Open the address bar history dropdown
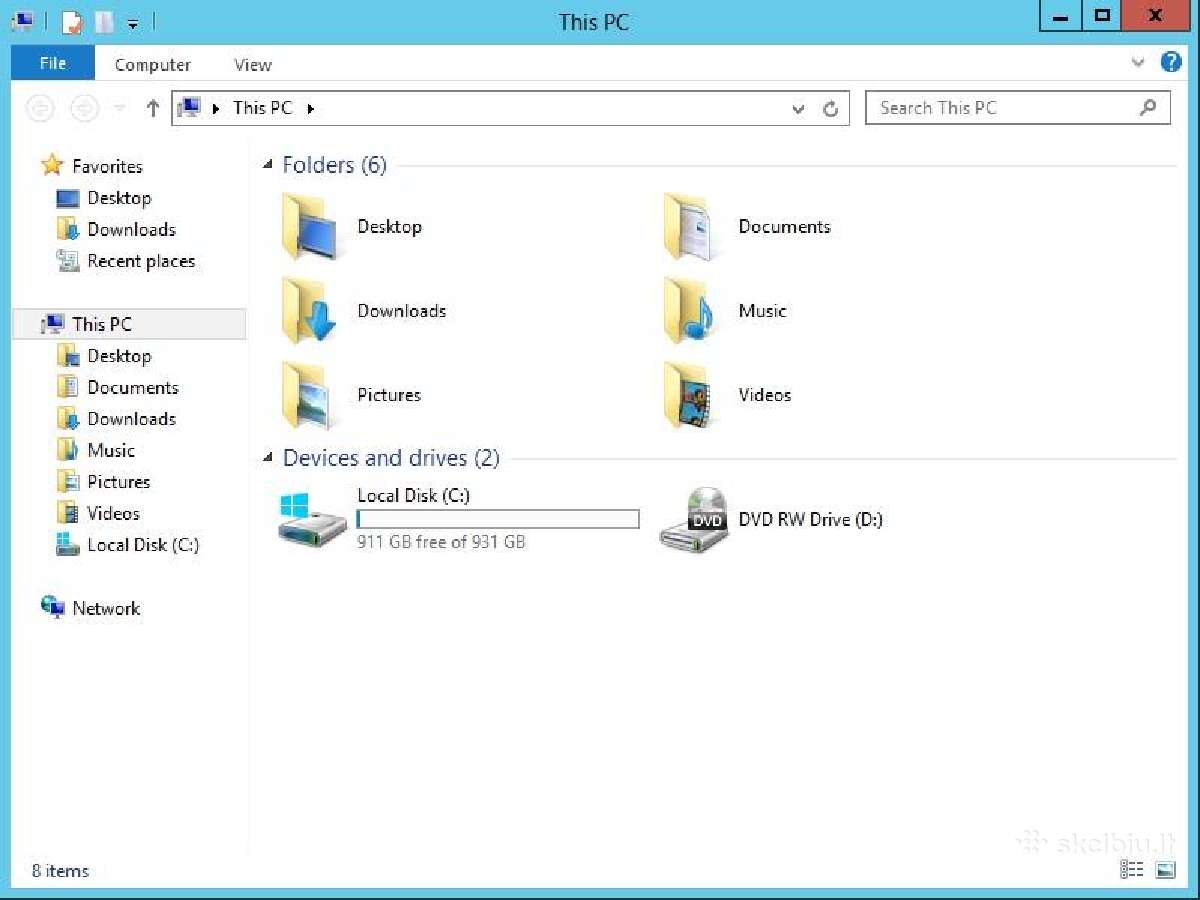 [x=798, y=108]
